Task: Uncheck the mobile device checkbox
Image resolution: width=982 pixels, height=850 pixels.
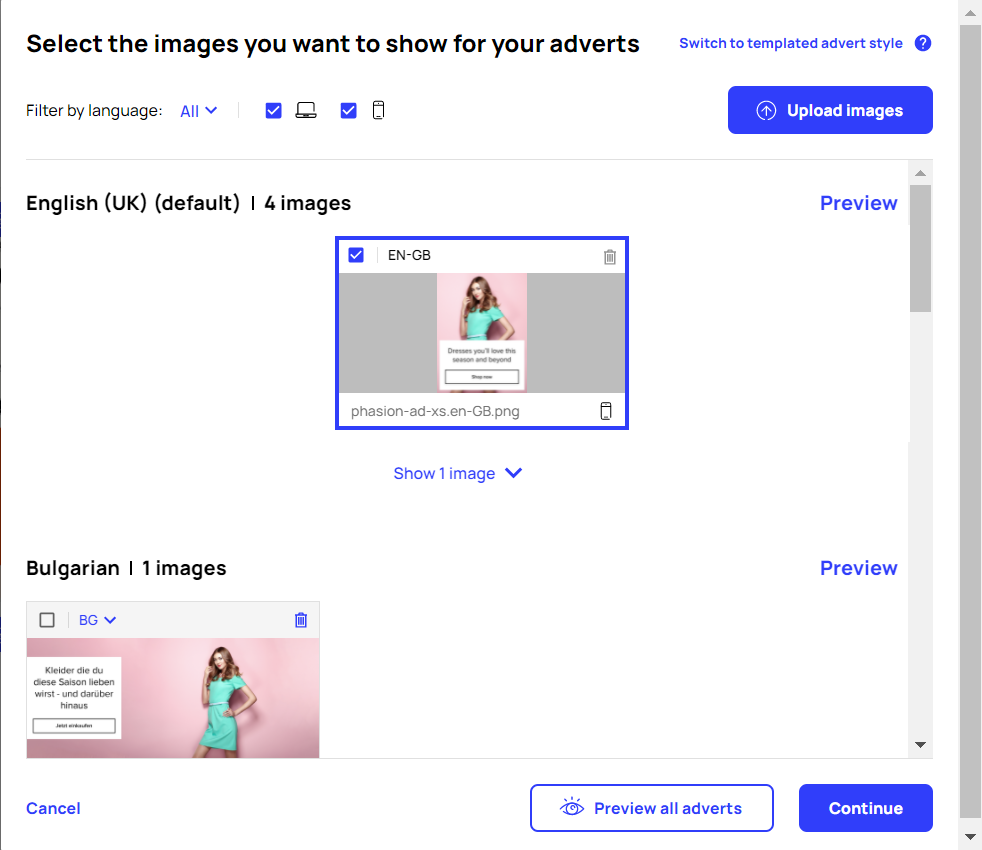Action: (348, 110)
